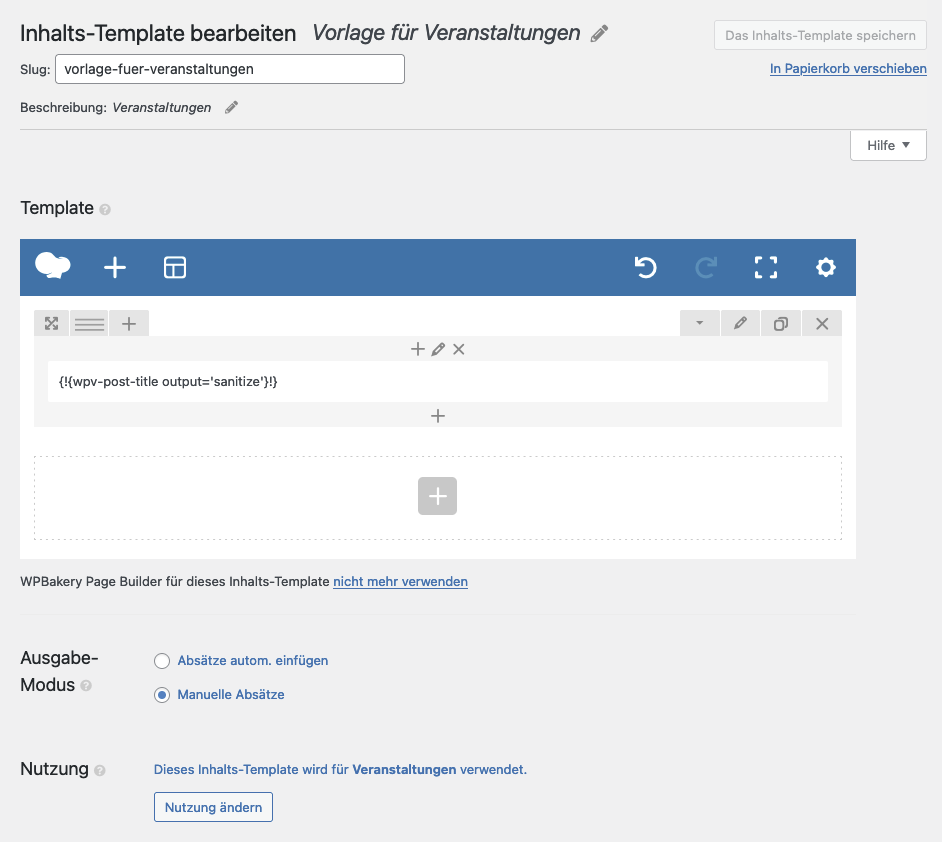Screen dimensions: 942x842
Task: Select 'Absätze autom. einfügen' radio option
Action: pyautogui.click(x=162, y=661)
